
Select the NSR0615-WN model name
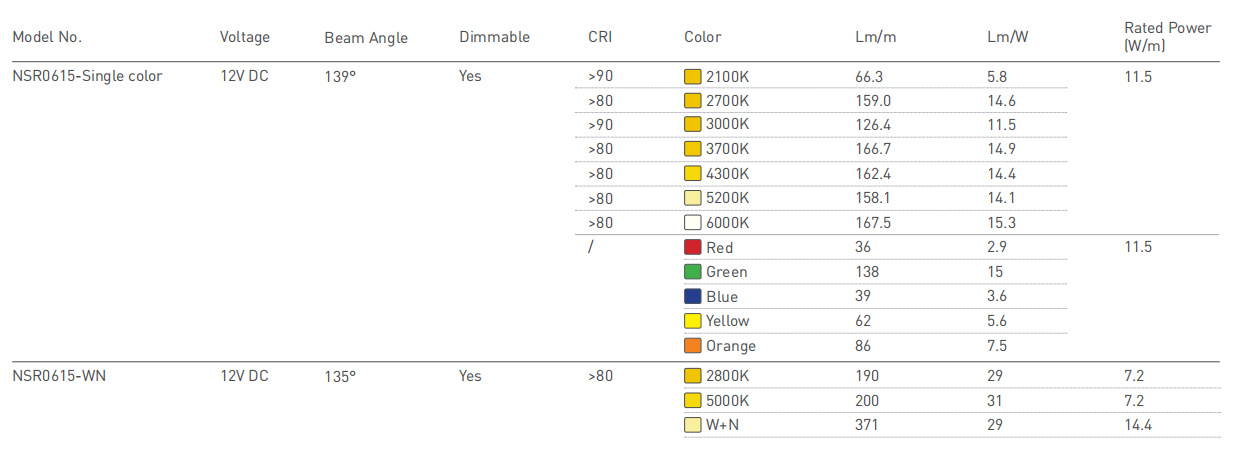[59, 376]
